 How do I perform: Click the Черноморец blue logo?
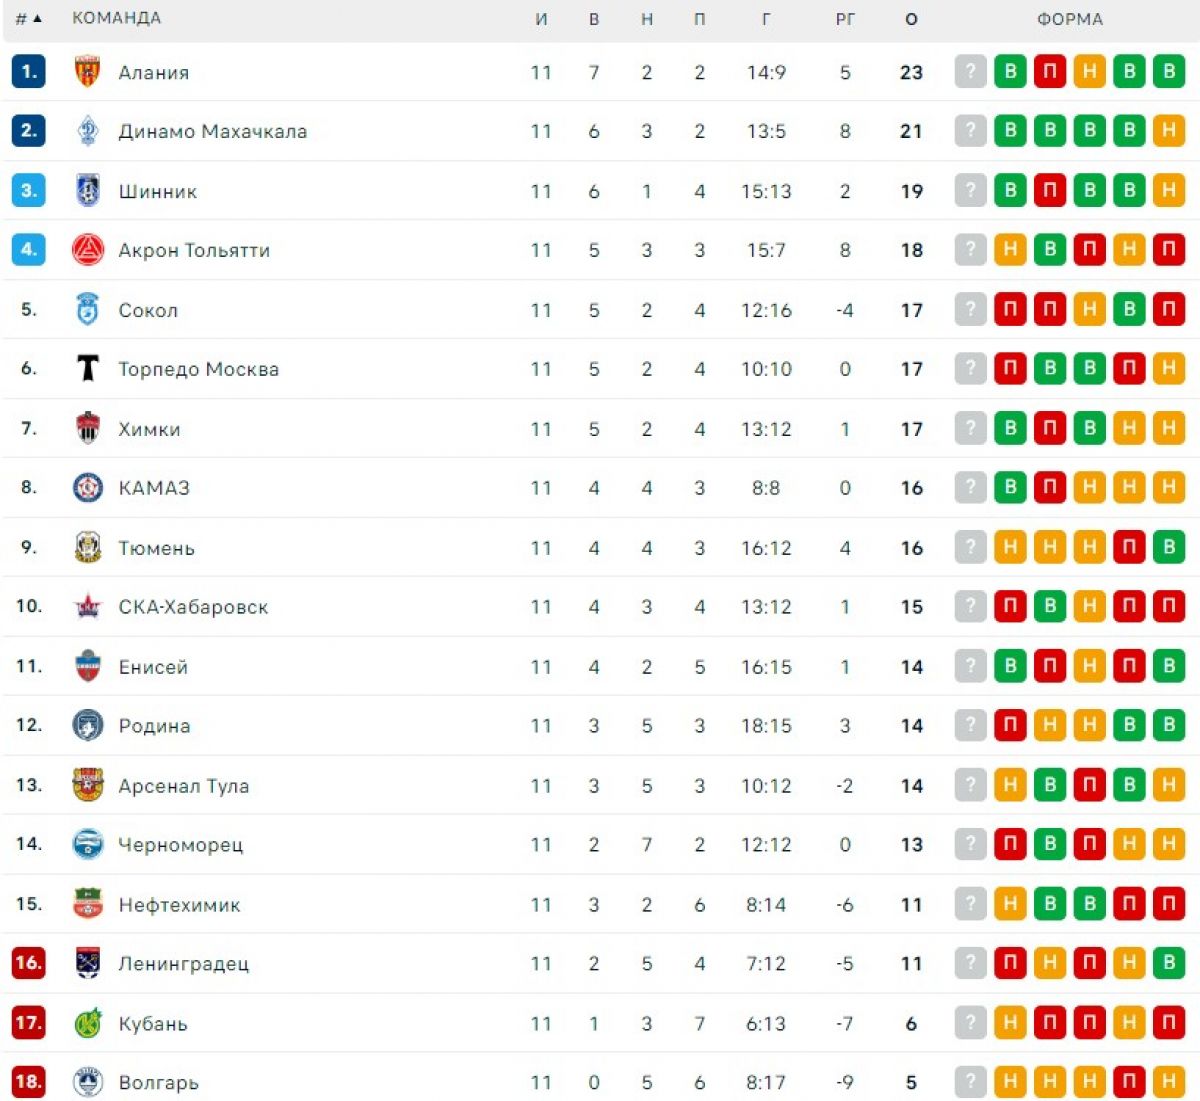point(88,844)
